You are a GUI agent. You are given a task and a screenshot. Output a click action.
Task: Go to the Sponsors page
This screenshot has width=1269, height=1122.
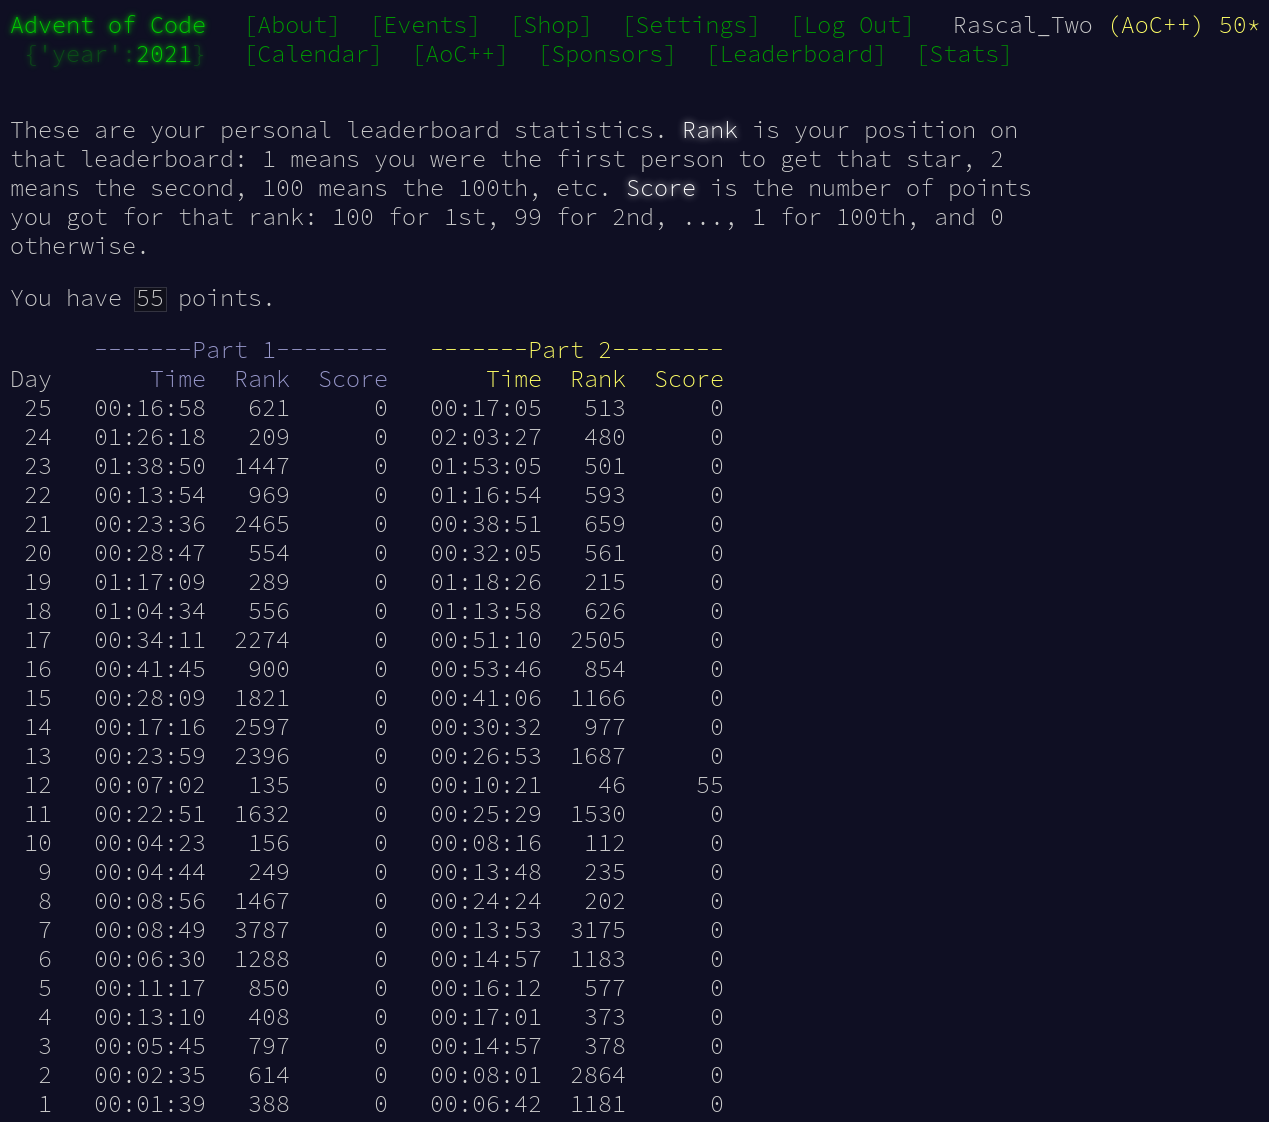[607, 54]
